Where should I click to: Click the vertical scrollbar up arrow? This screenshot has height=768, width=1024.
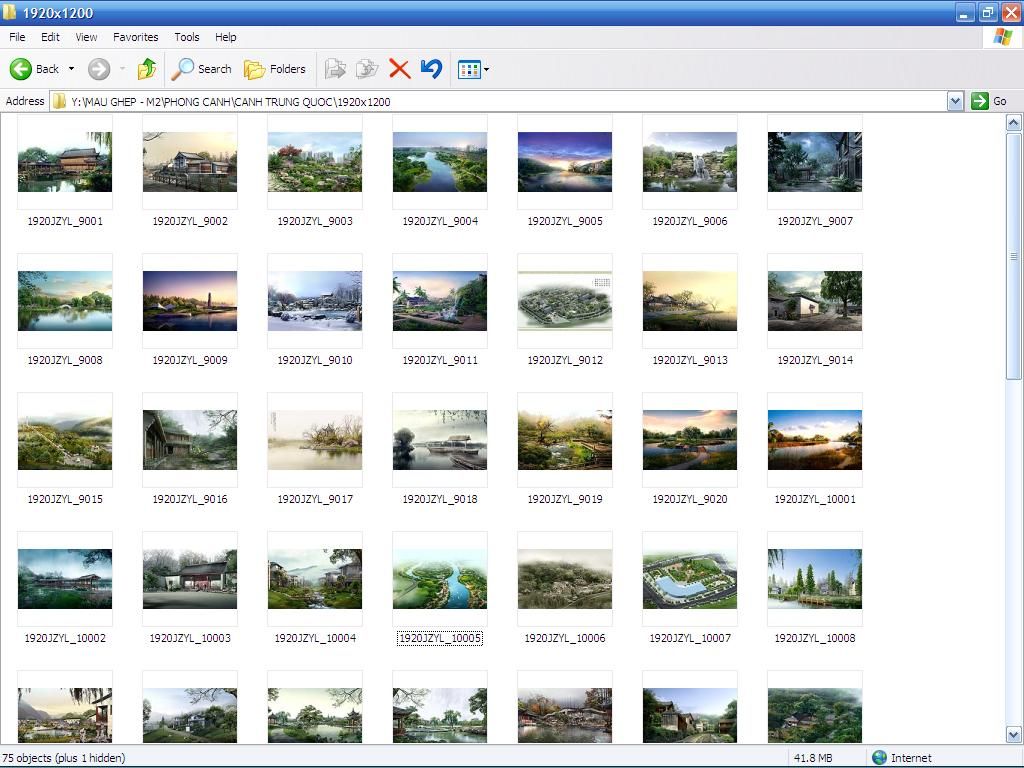pos(1014,123)
